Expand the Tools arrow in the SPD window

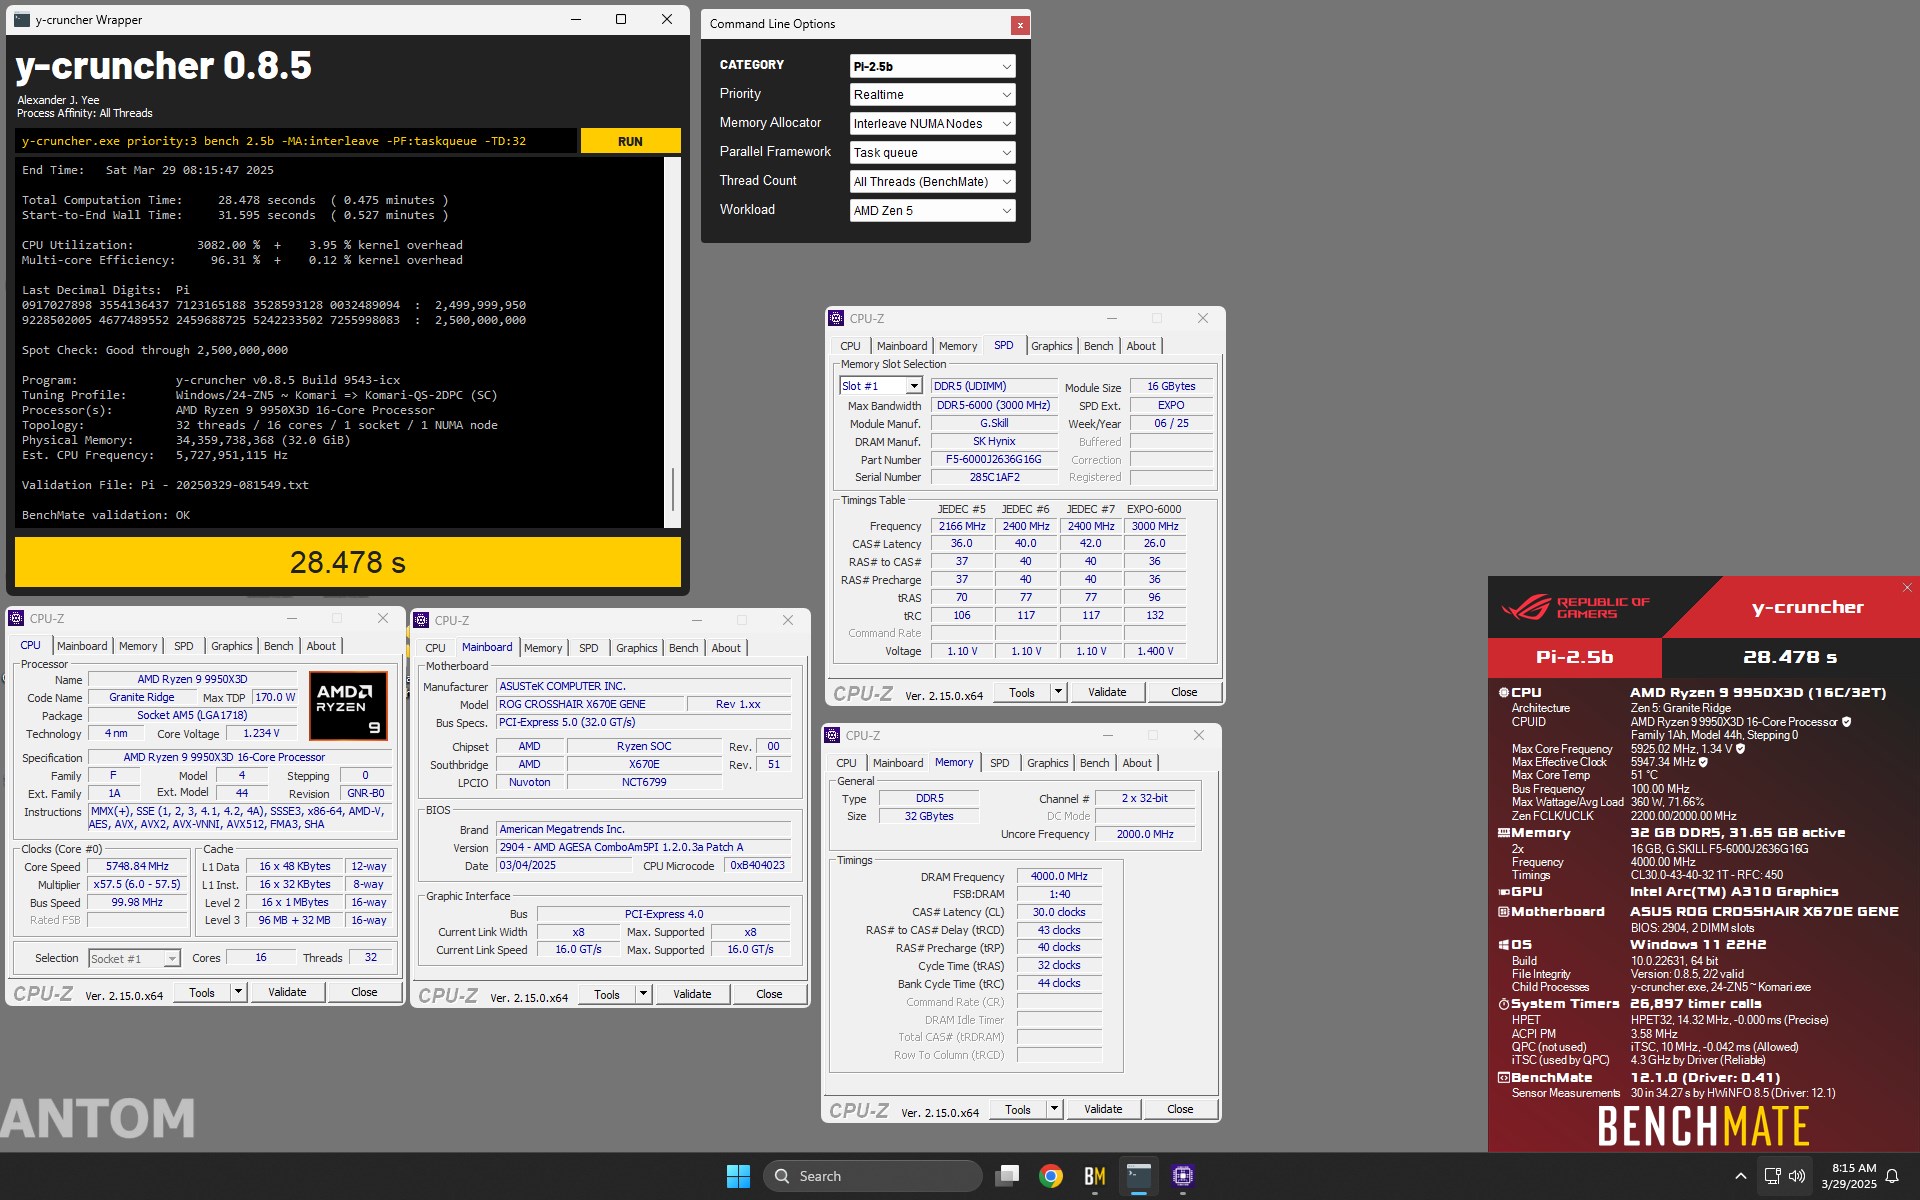coord(1058,692)
